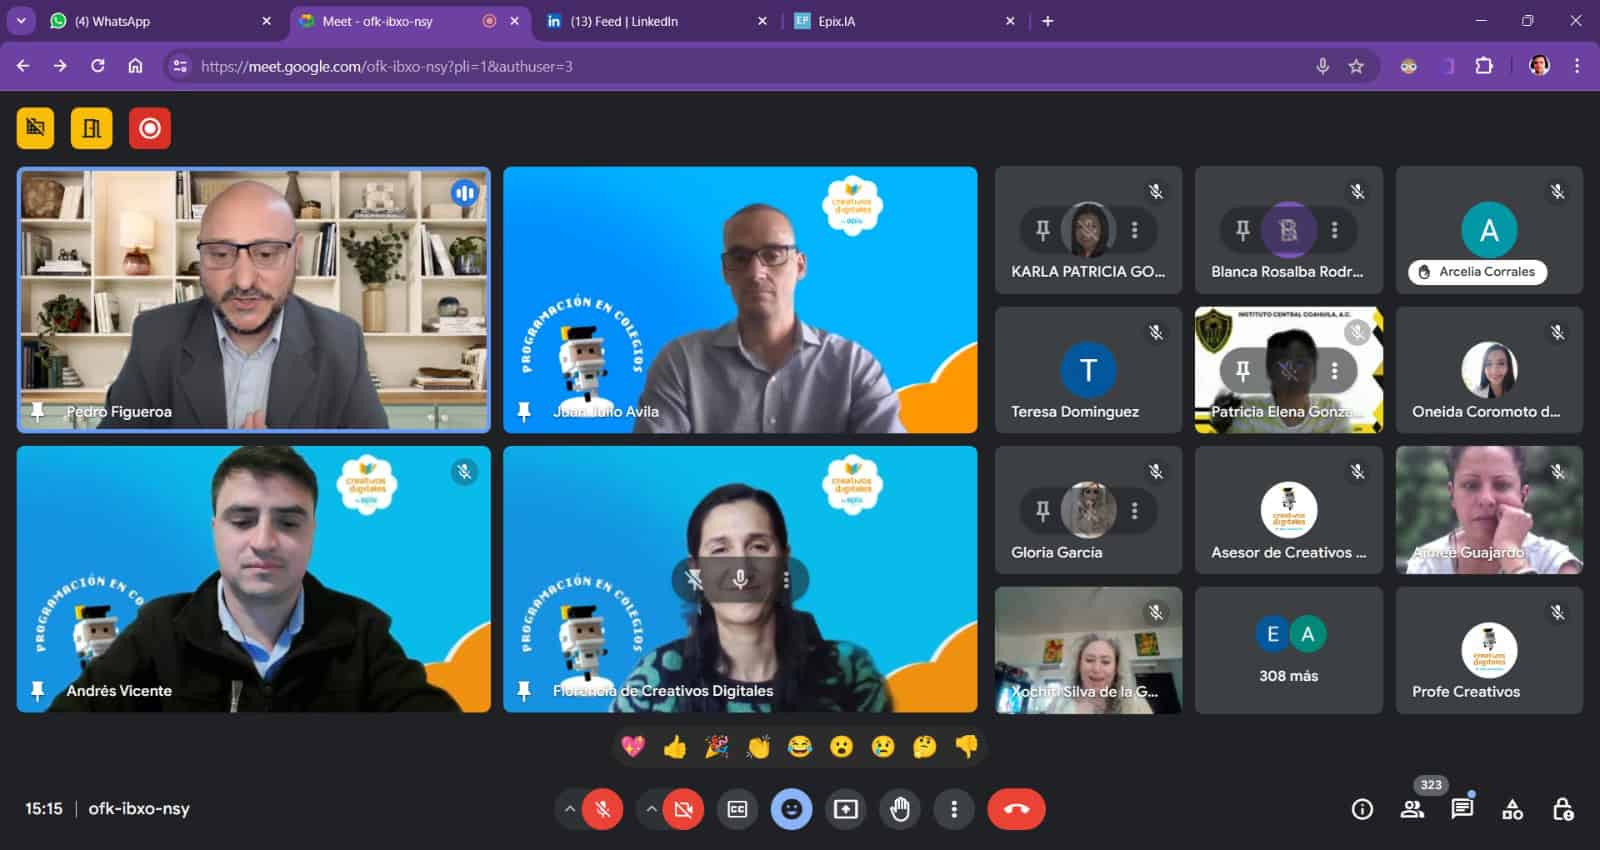Raise hand using the hand icon
The width and height of the screenshot is (1600, 850).
(900, 809)
